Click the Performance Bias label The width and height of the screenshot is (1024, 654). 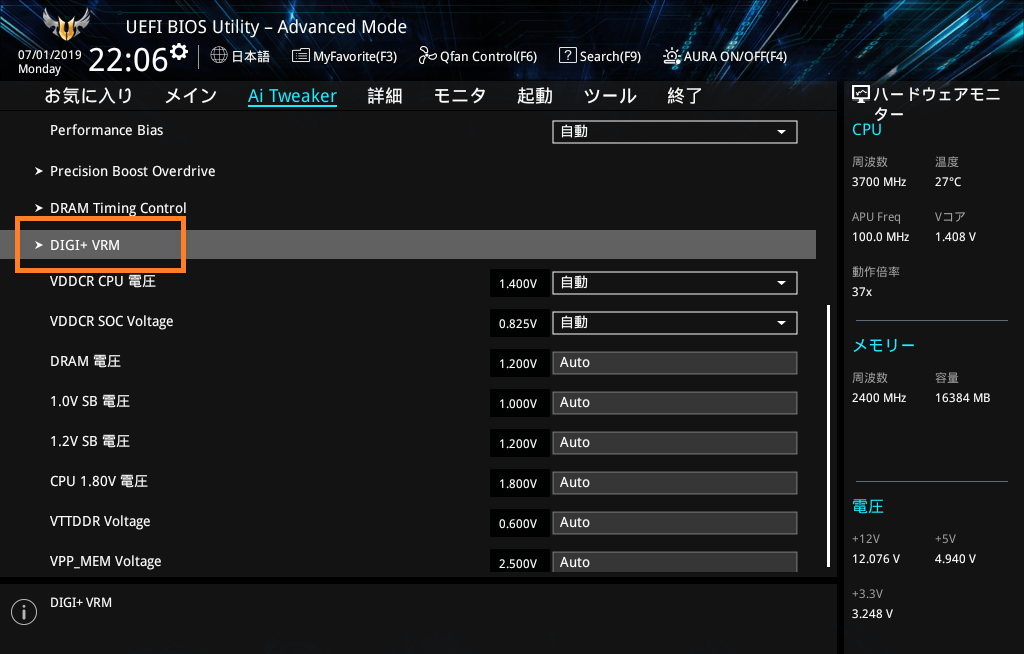106,130
